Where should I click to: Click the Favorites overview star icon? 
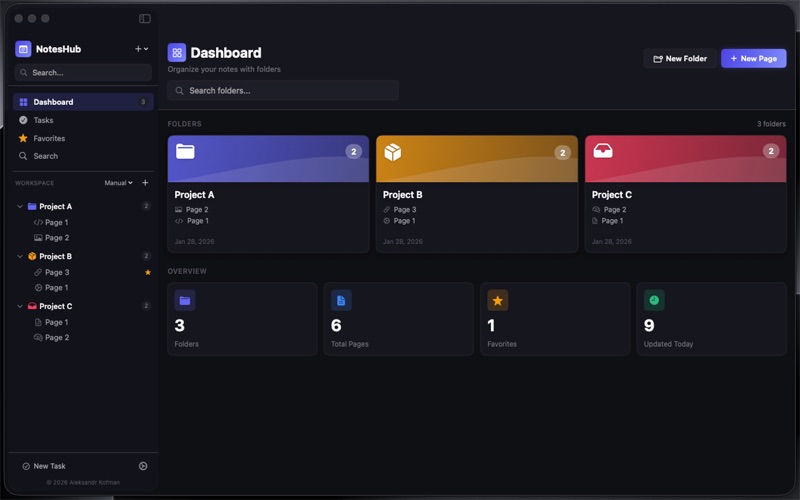pos(497,301)
